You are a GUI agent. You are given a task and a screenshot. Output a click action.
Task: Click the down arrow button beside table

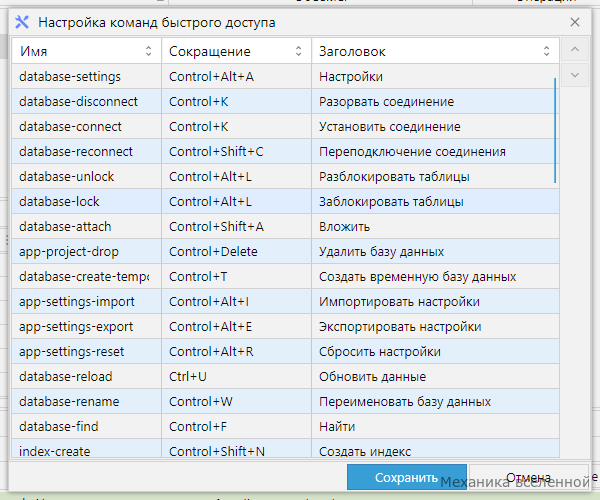tap(575, 75)
